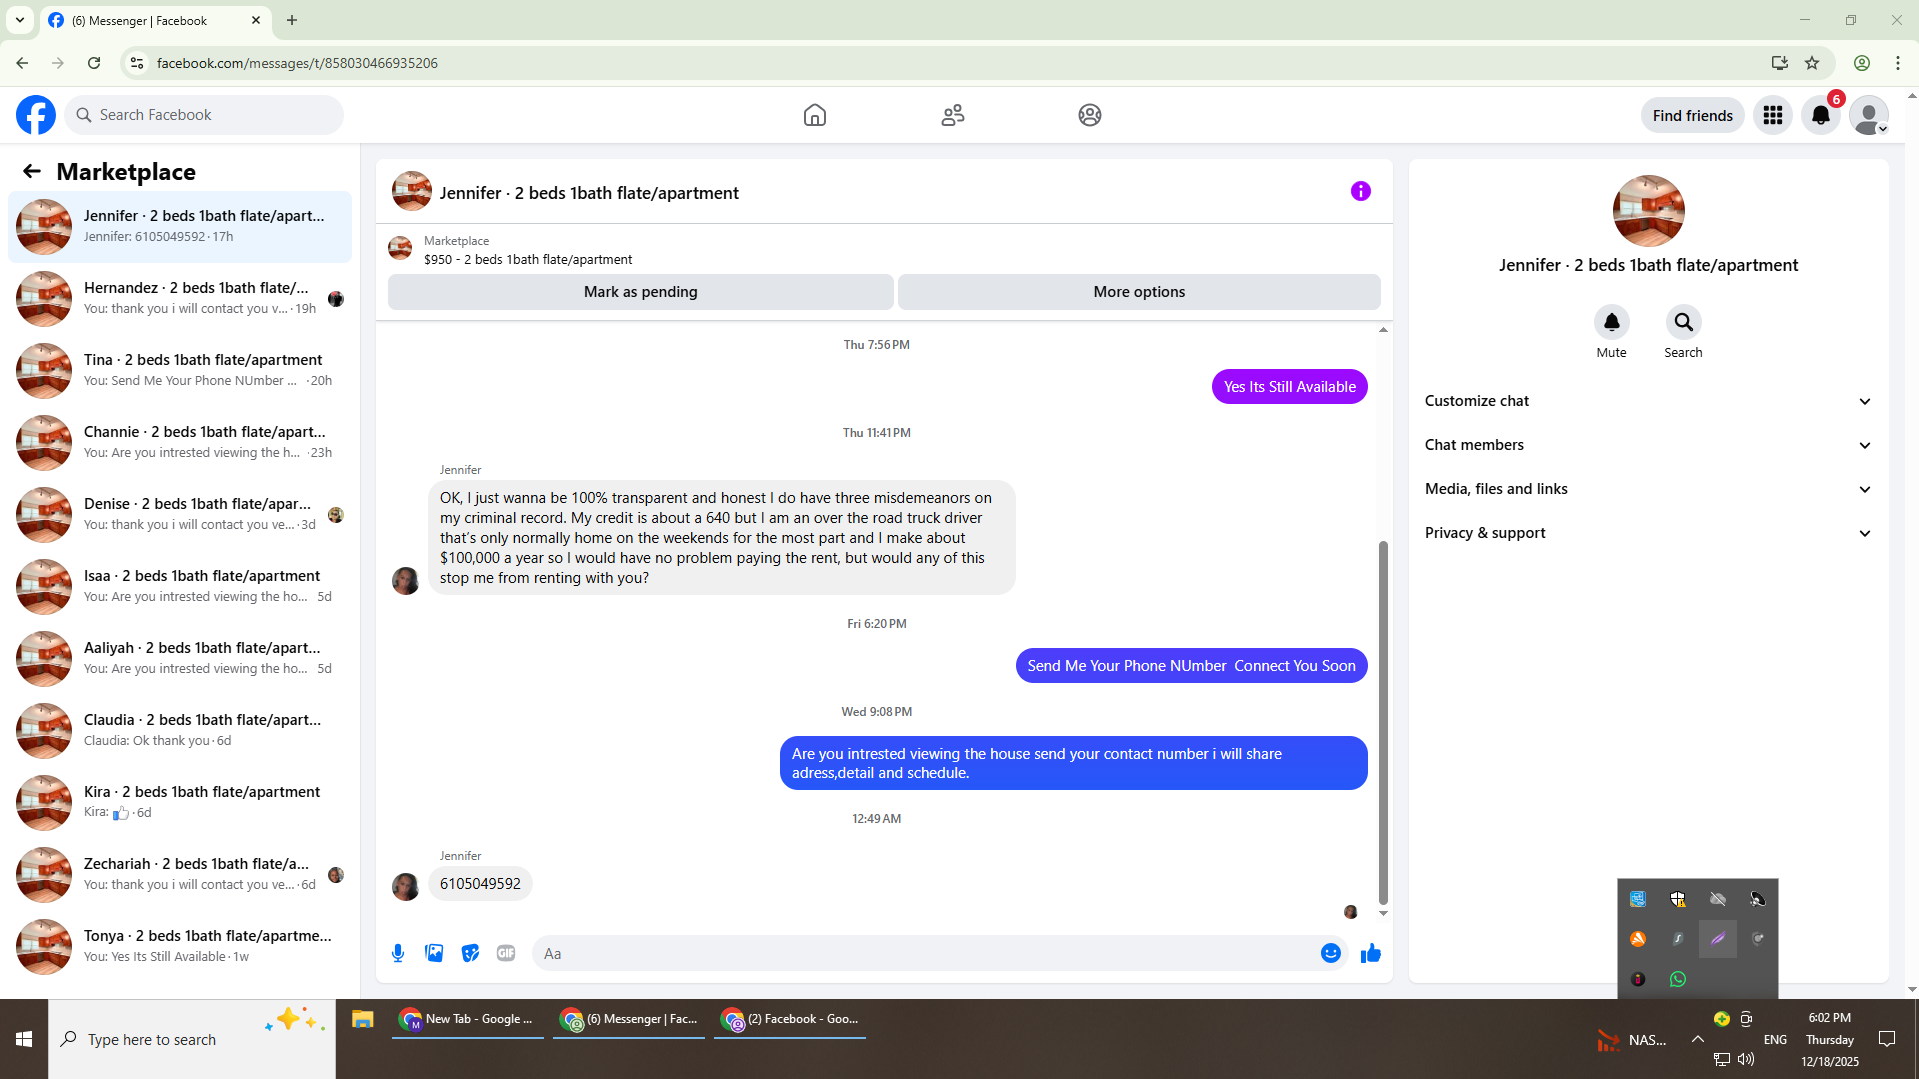Click the Mark as pending button
1919x1079 pixels.
click(641, 292)
